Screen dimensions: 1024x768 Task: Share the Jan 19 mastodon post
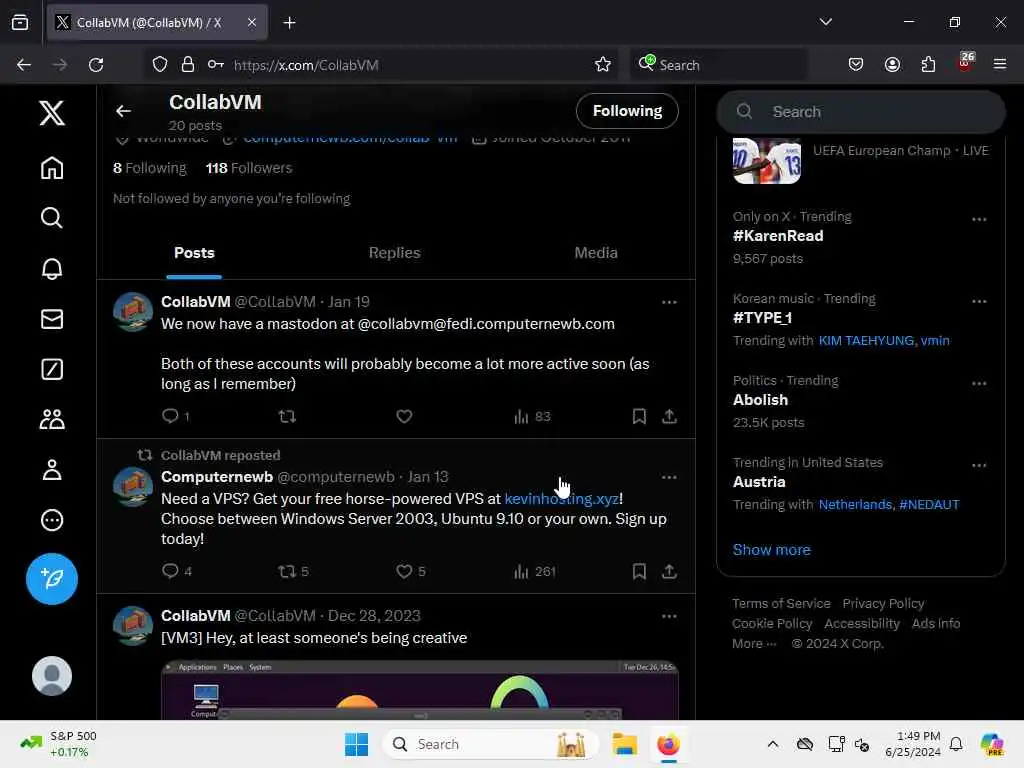669,416
